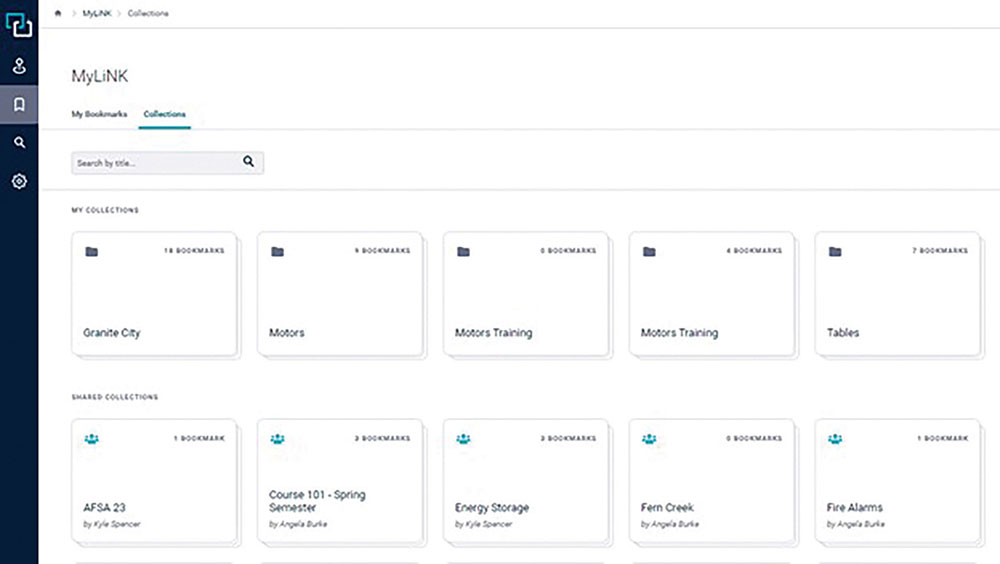Click the folder icon on the Tables card
Viewport: 1000px width, 564px height.
(835, 251)
